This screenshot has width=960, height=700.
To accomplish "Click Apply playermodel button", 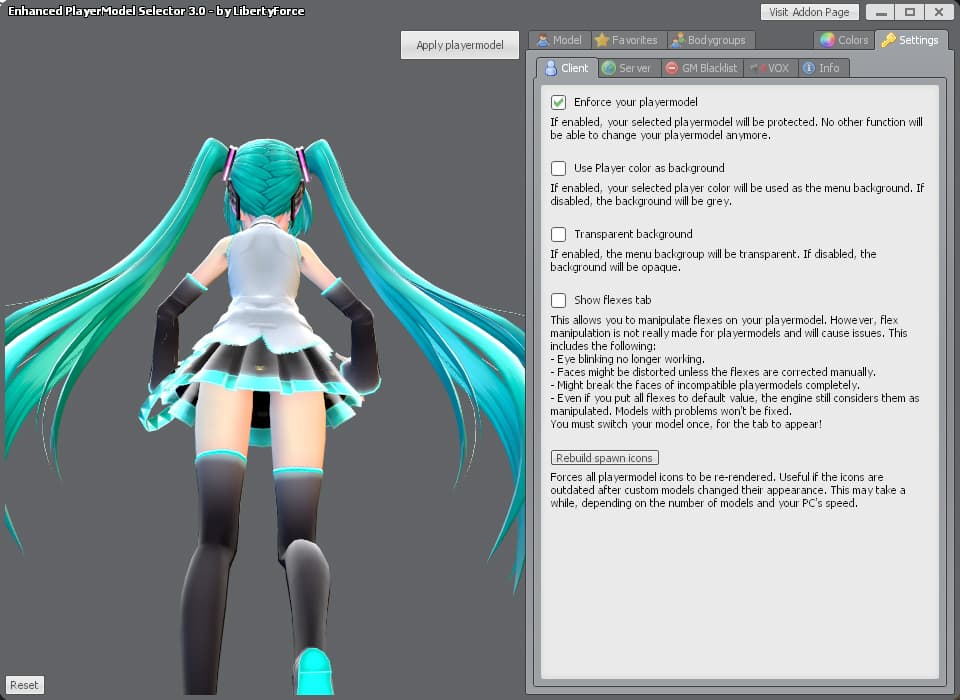I will [460, 45].
